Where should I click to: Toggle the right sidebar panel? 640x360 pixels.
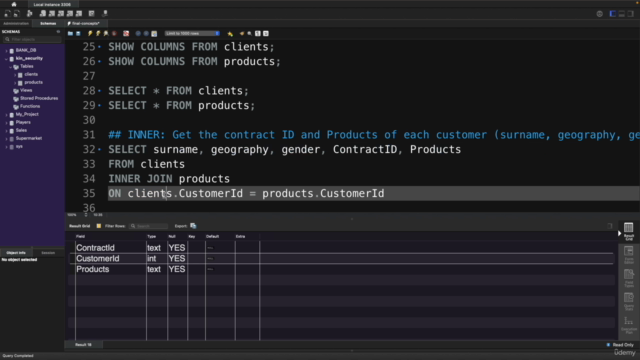point(631,14)
